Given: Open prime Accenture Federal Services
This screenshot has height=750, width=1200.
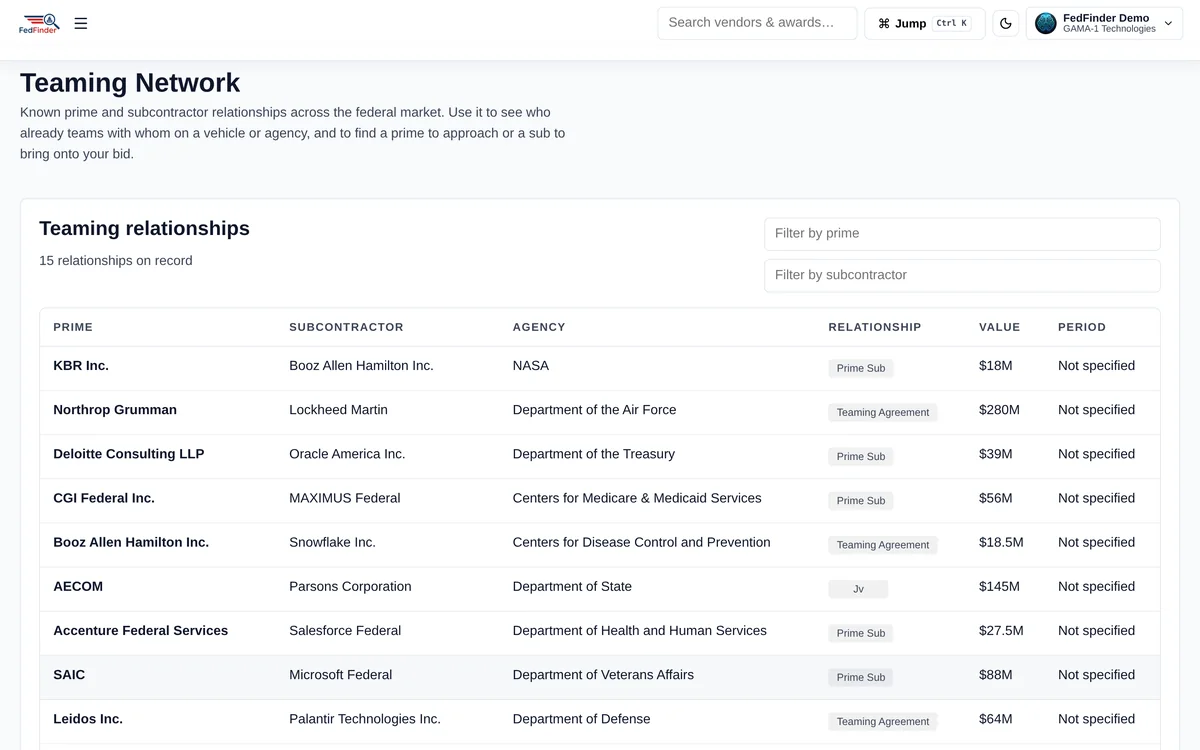Looking at the screenshot, I should (141, 631).
